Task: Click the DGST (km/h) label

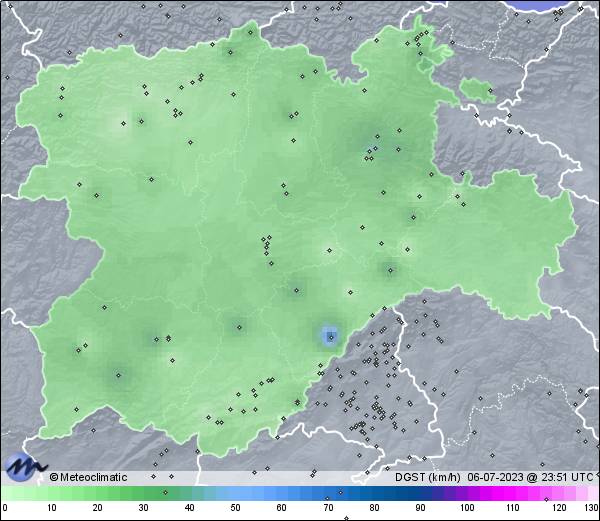Action: click(428, 477)
